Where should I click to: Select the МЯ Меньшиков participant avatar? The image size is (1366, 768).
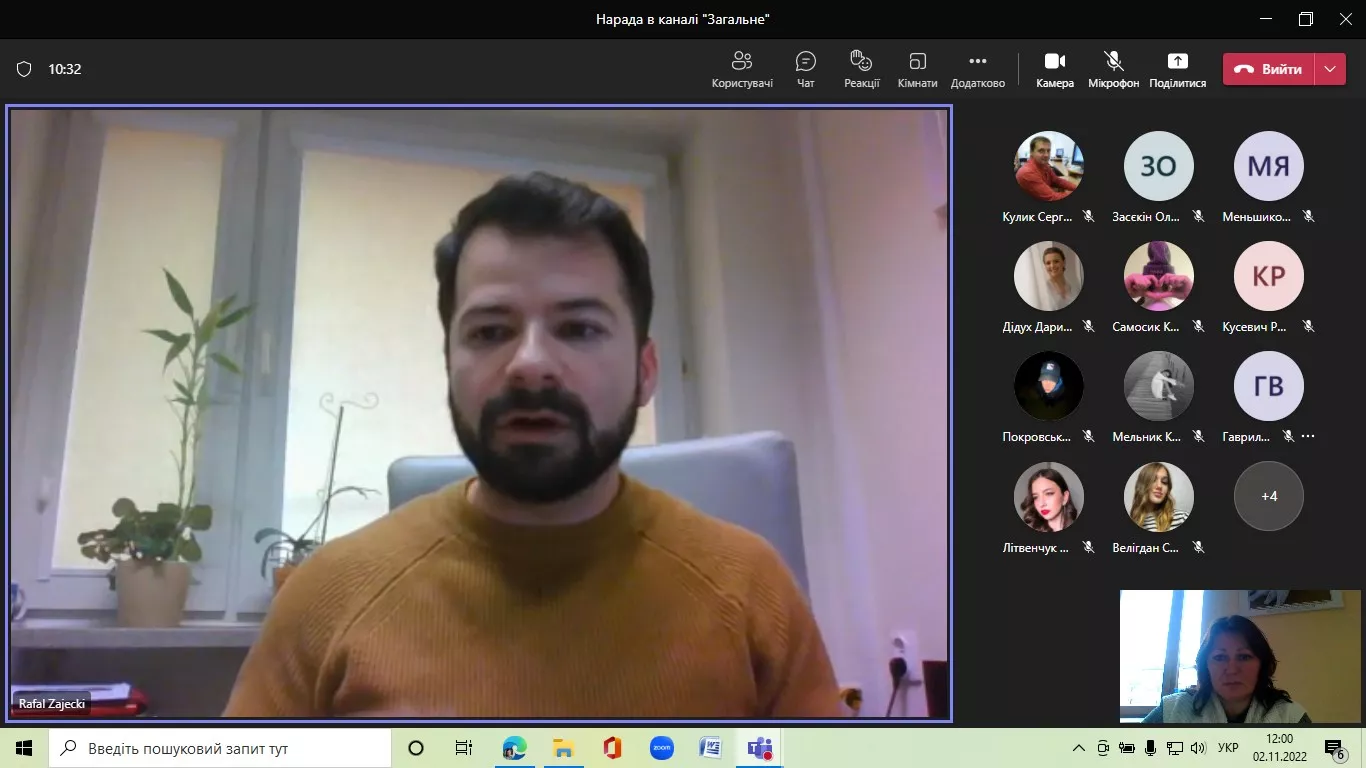pos(1268,166)
